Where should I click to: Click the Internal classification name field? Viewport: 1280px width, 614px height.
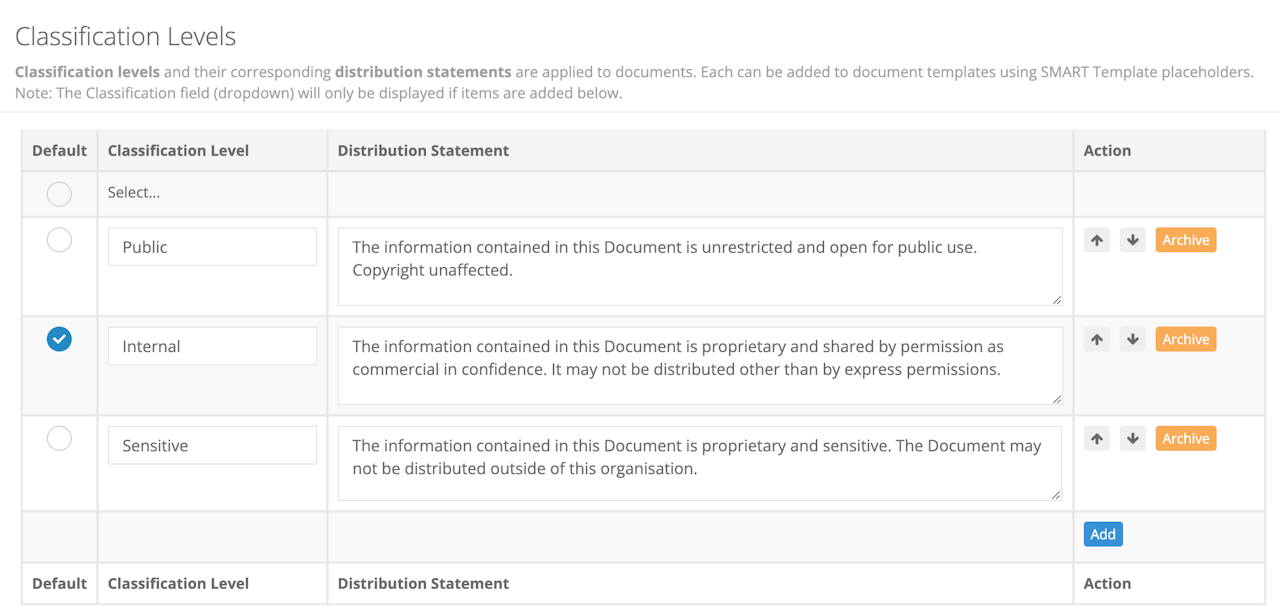(212, 346)
